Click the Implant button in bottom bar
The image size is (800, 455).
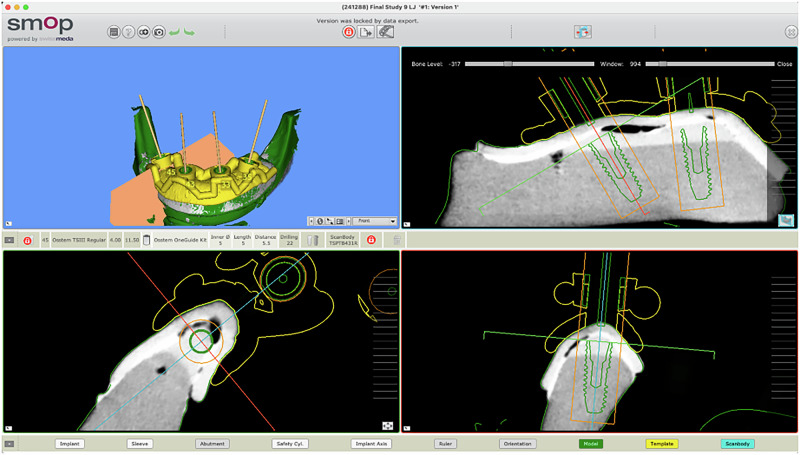pos(69,444)
